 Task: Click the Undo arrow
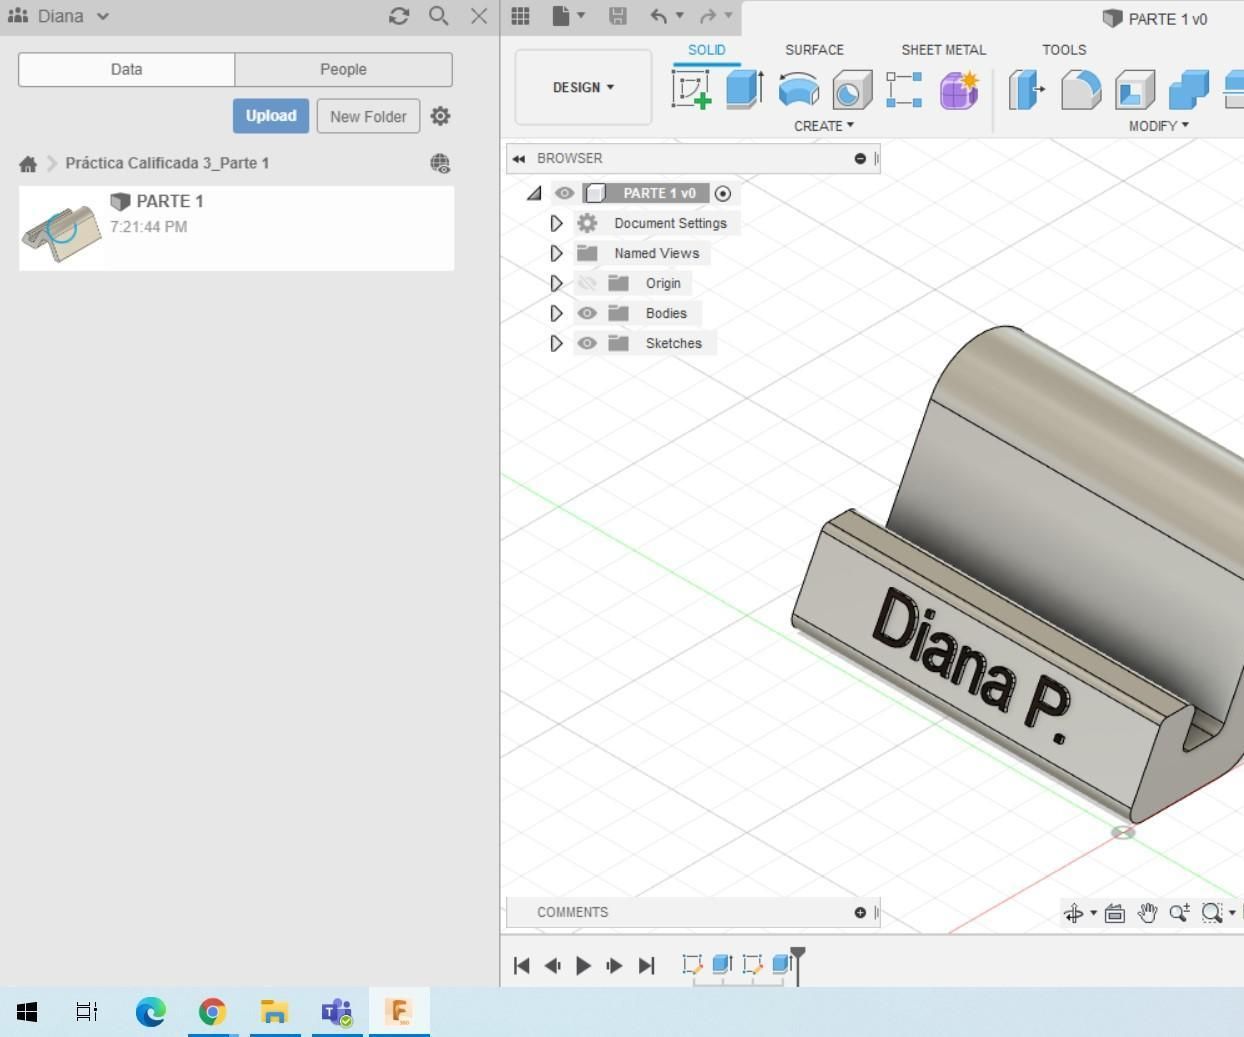[x=658, y=16]
